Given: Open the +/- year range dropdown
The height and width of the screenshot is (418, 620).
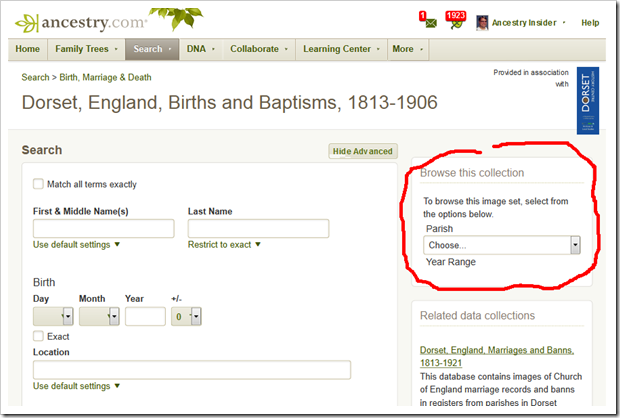Looking at the screenshot, I should [188, 316].
